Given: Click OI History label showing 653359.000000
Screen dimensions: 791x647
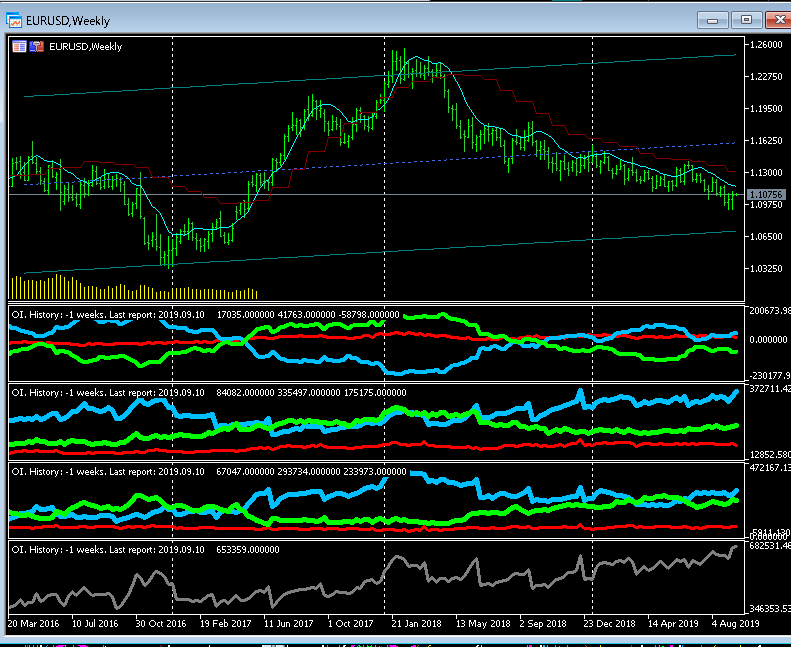Looking at the screenshot, I should click(145, 549).
